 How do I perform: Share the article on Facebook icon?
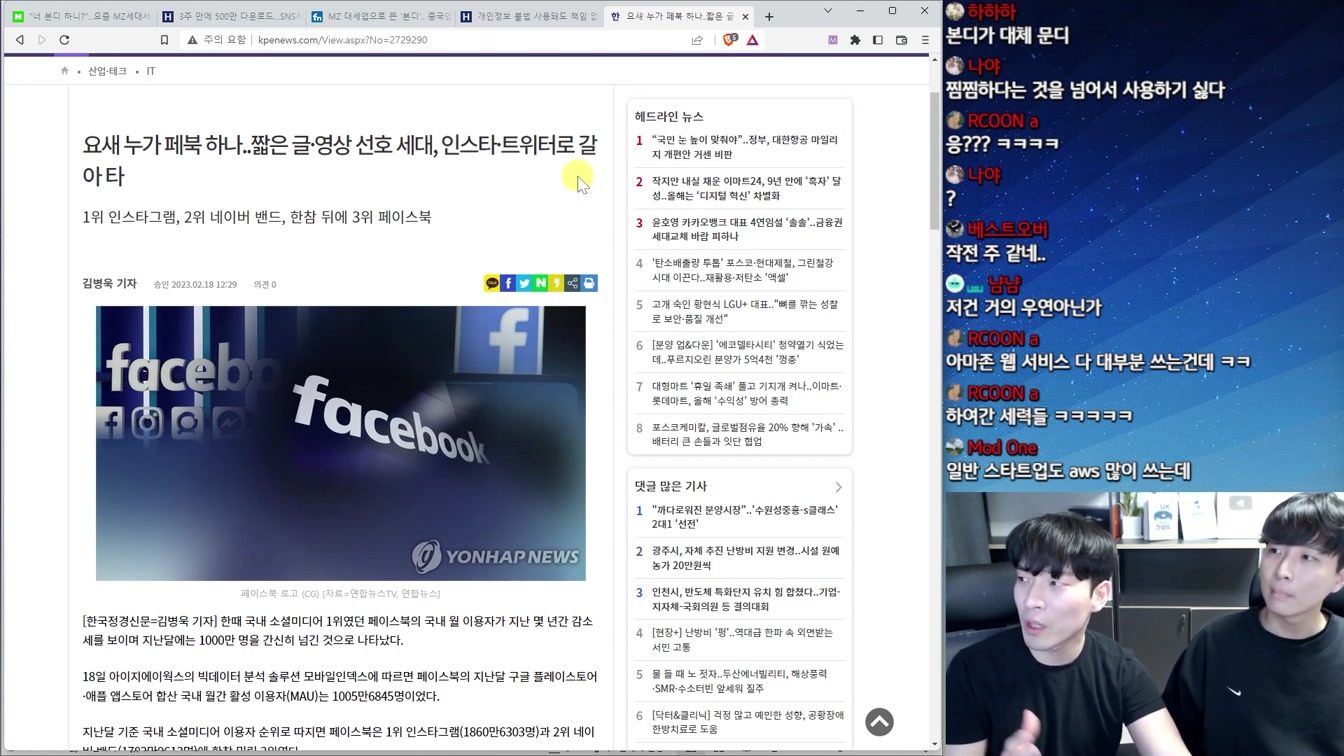coord(508,284)
